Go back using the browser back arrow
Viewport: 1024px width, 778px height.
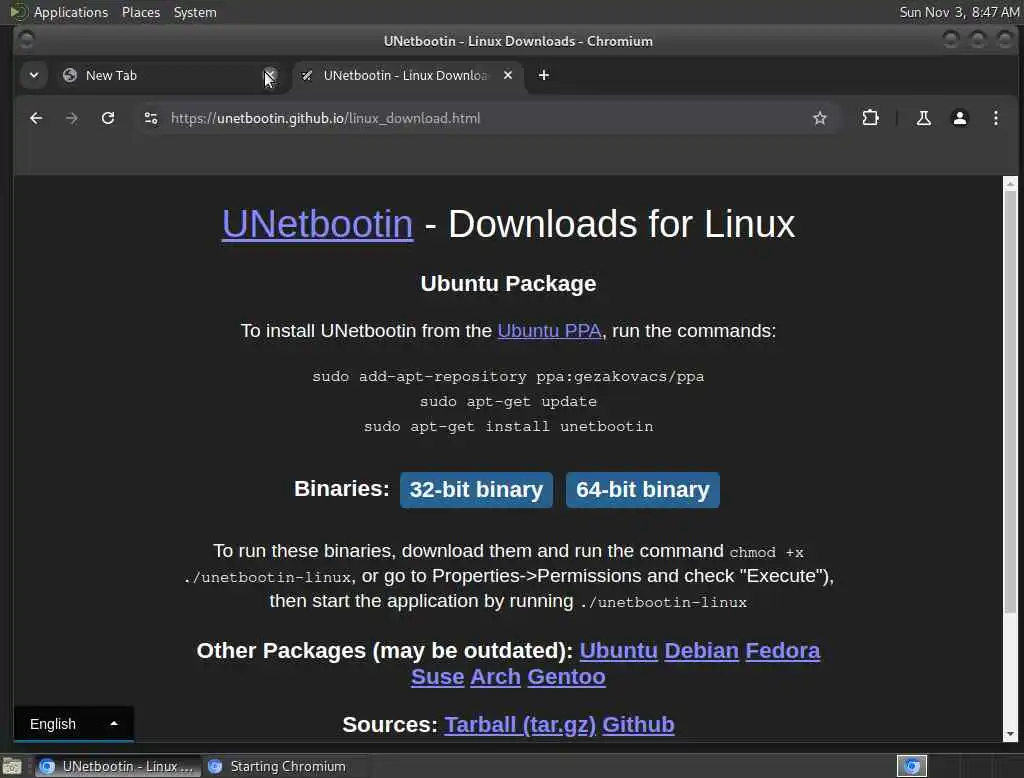coord(36,118)
